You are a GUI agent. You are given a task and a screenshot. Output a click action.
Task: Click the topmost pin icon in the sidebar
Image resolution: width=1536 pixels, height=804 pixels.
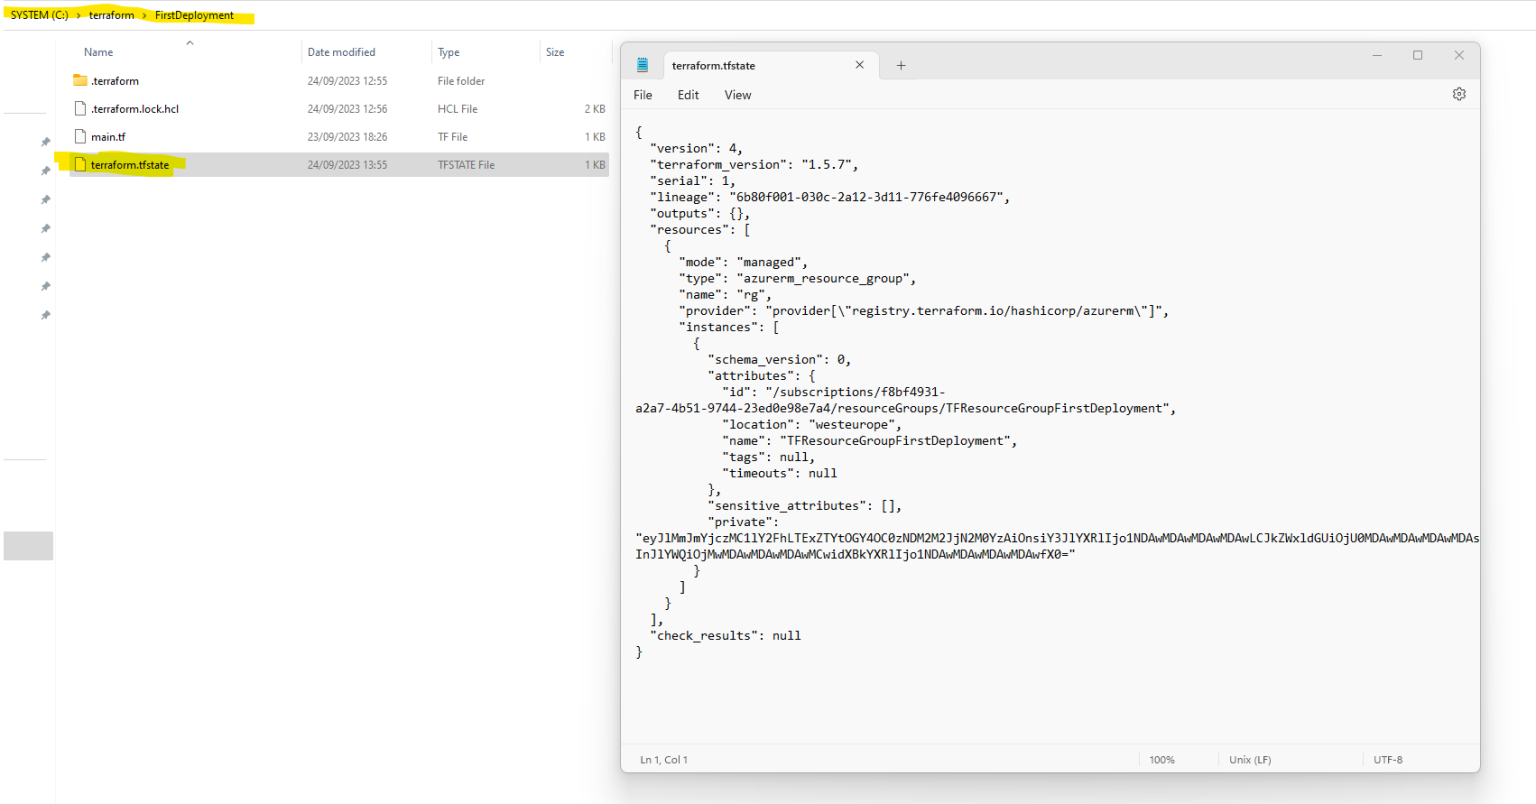click(45, 142)
